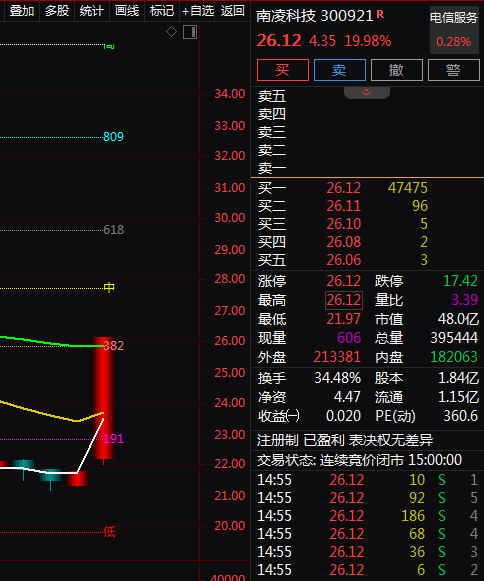Open the 警 alert button
Screen dimensions: 484x581
pos(454,70)
